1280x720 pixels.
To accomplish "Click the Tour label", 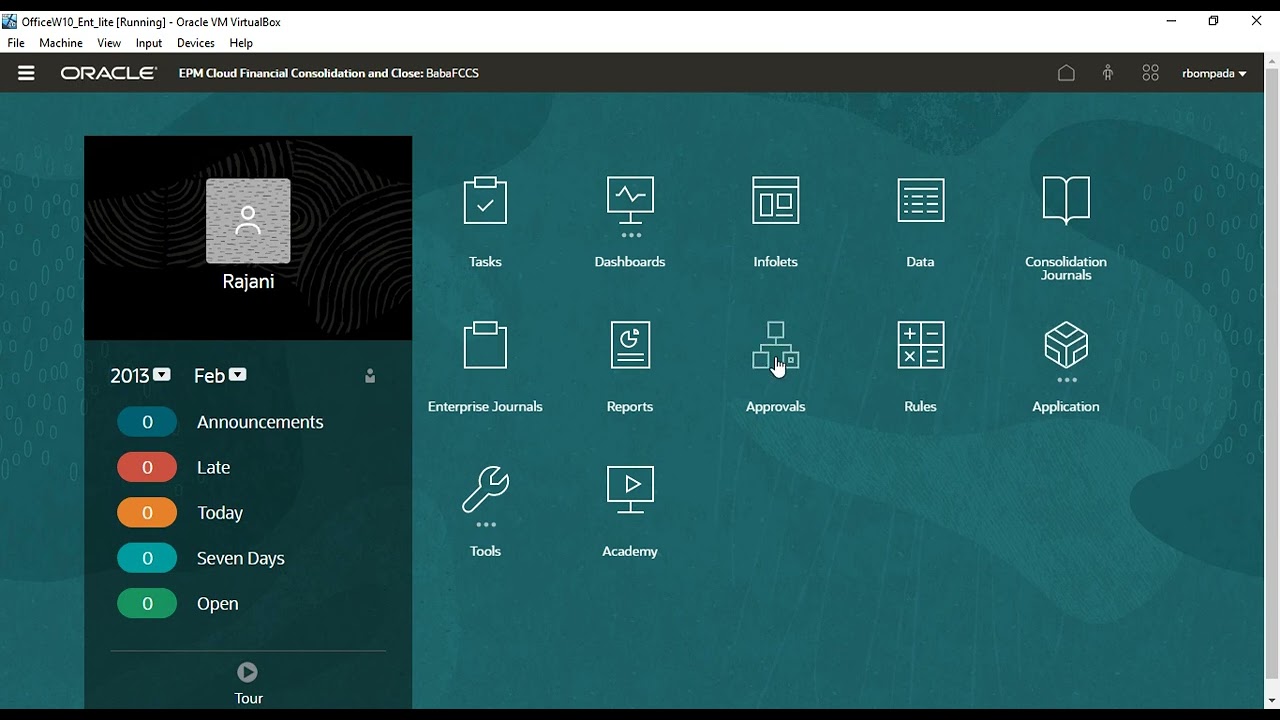I will [248, 698].
